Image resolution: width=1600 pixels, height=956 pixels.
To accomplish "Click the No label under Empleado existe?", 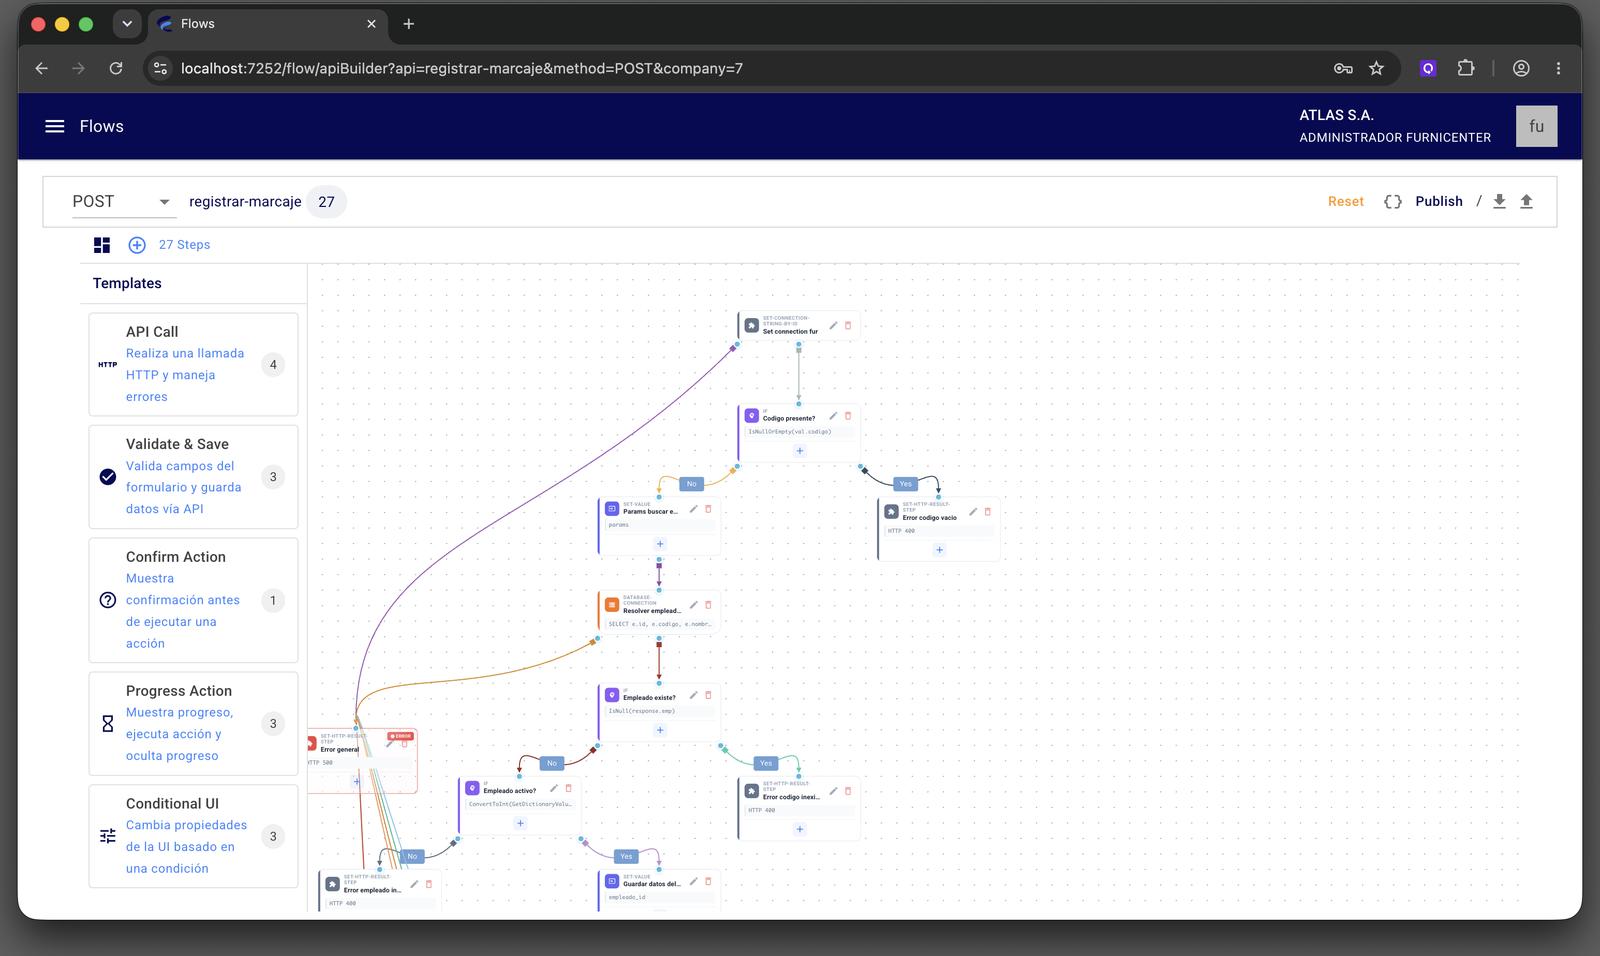I will 552,763.
